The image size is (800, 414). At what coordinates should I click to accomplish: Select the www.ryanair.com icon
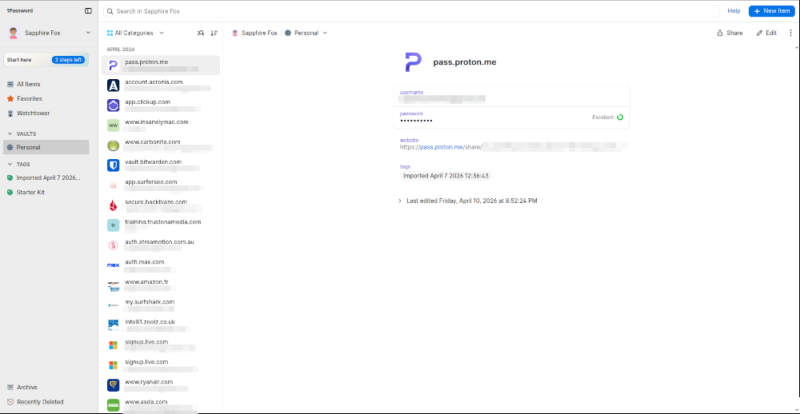[113, 385]
